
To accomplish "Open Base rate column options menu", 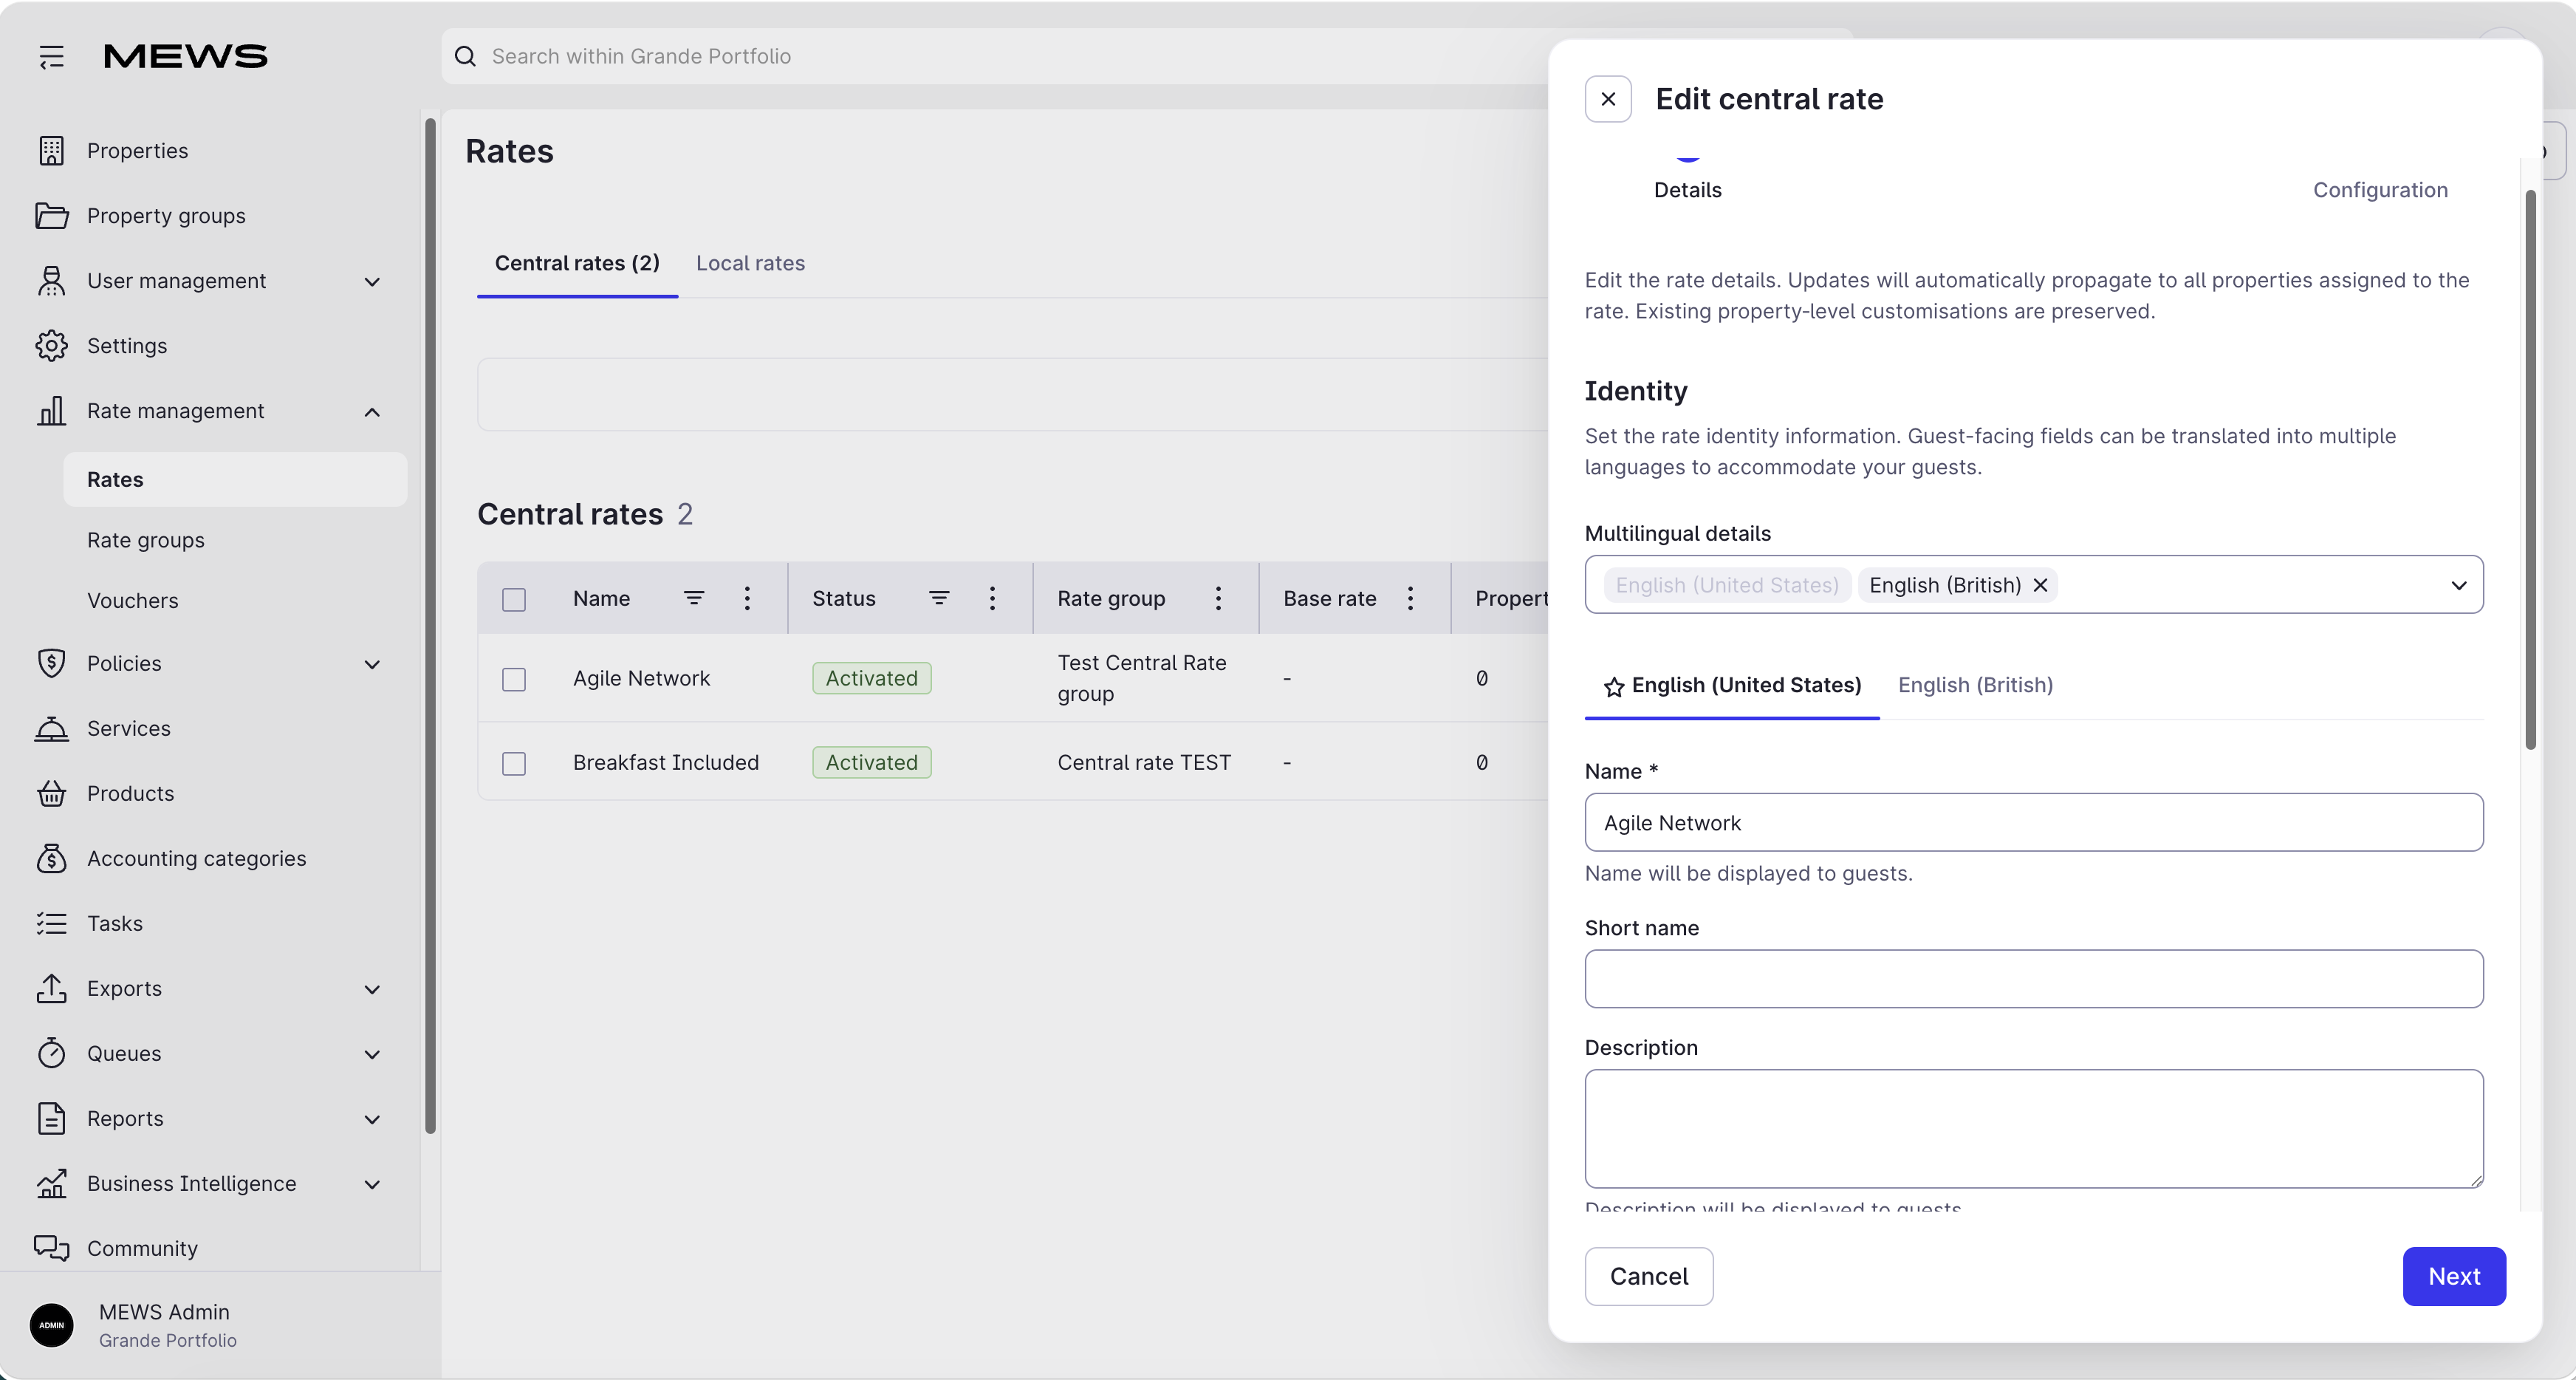I will 1410,598.
